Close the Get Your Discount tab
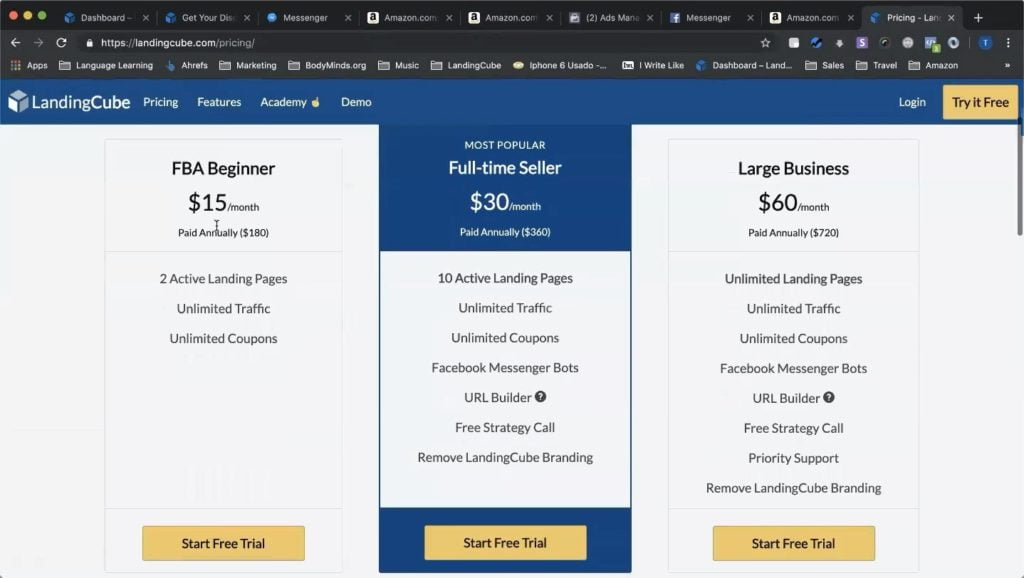The width and height of the screenshot is (1024, 578). [247, 18]
